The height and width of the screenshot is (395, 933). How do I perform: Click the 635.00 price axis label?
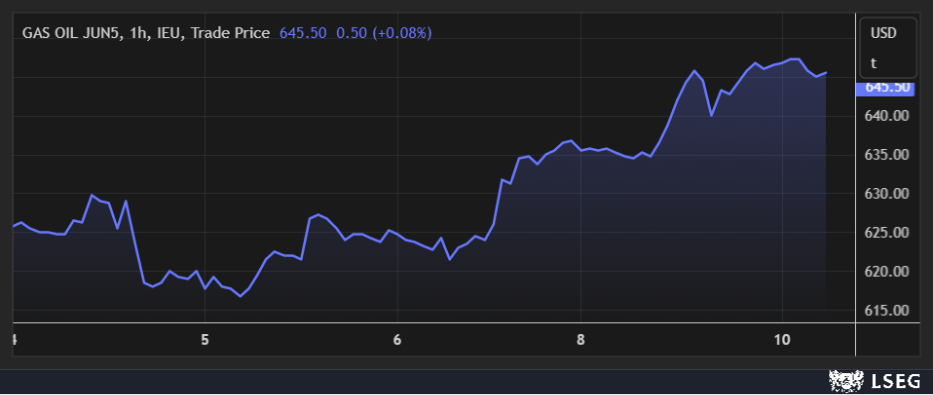(x=887, y=155)
